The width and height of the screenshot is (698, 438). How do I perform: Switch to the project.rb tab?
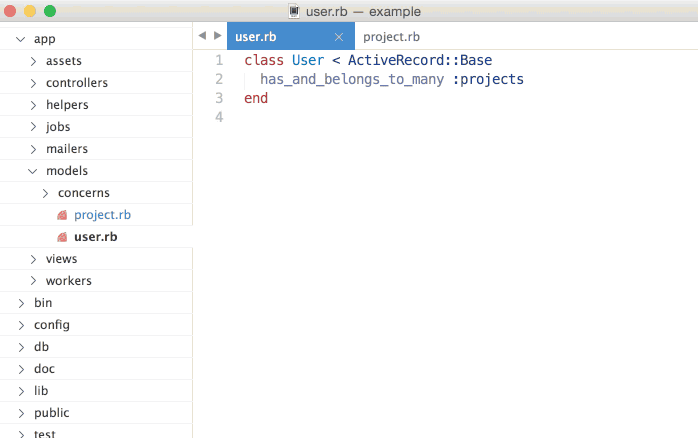click(x=391, y=36)
